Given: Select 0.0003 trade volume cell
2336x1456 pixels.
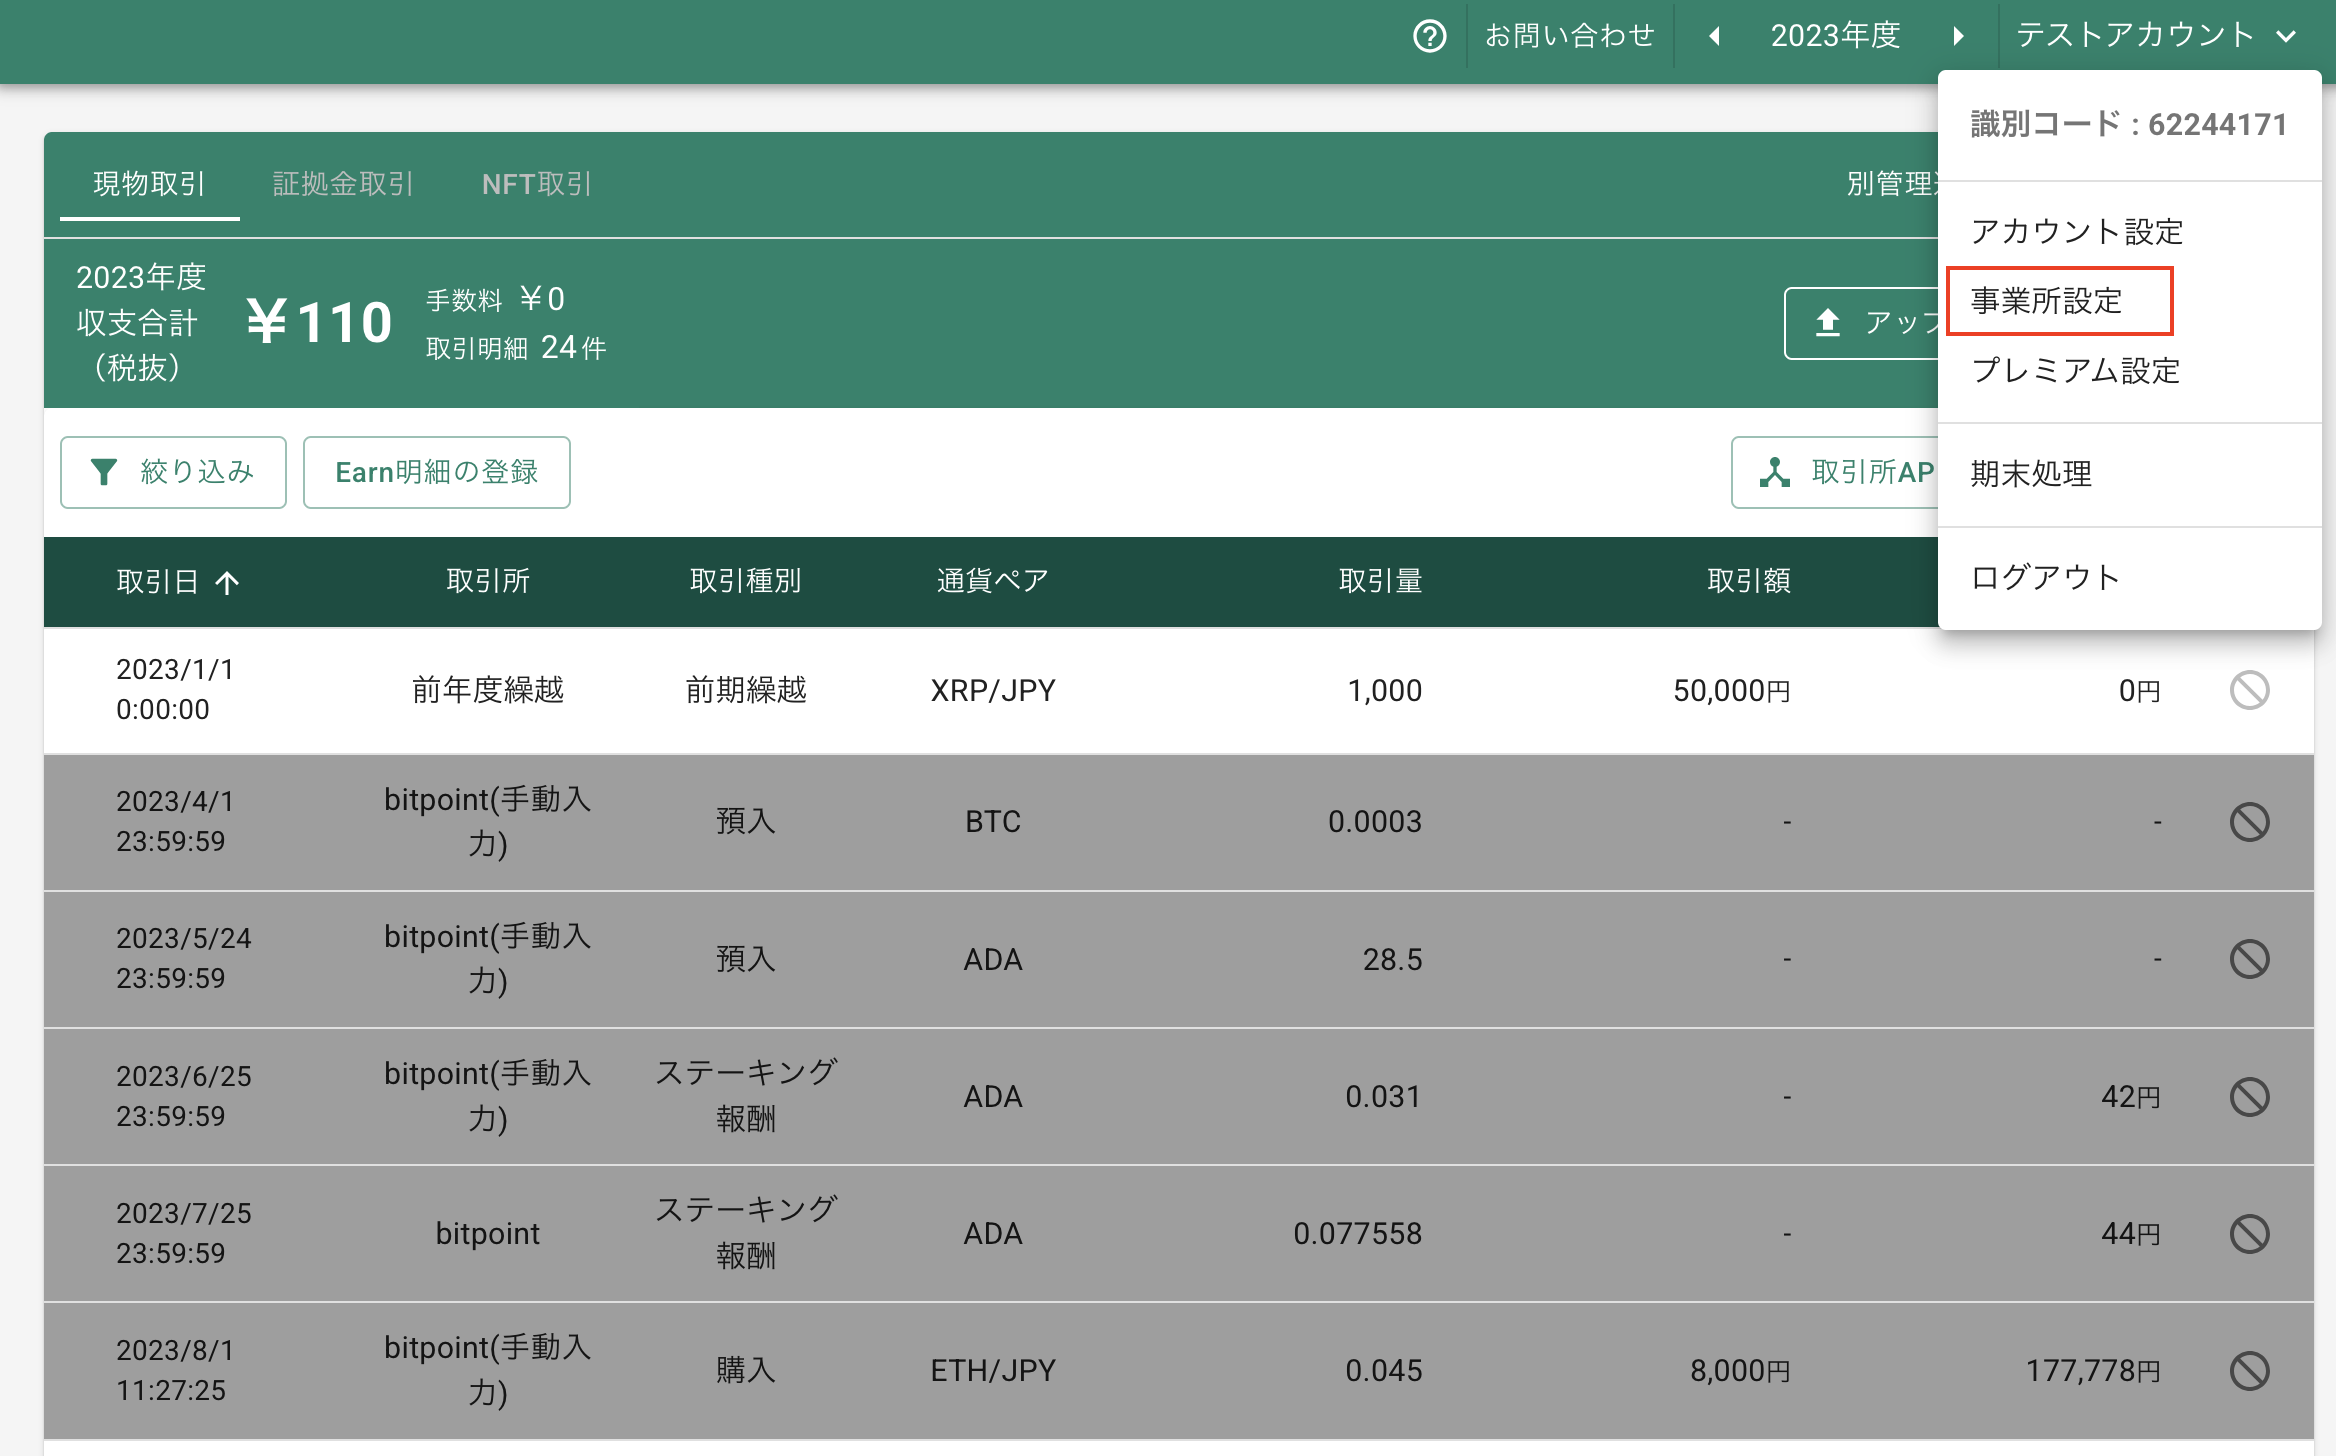Looking at the screenshot, I should pyautogui.click(x=1375, y=822).
